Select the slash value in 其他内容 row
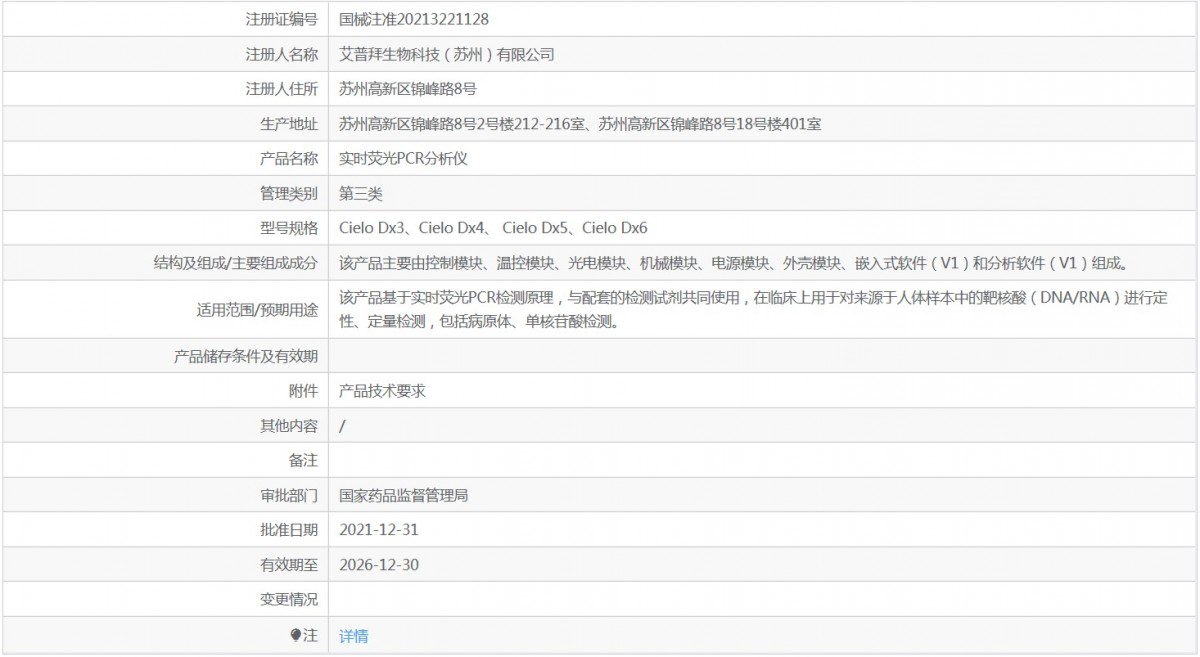 pos(343,426)
